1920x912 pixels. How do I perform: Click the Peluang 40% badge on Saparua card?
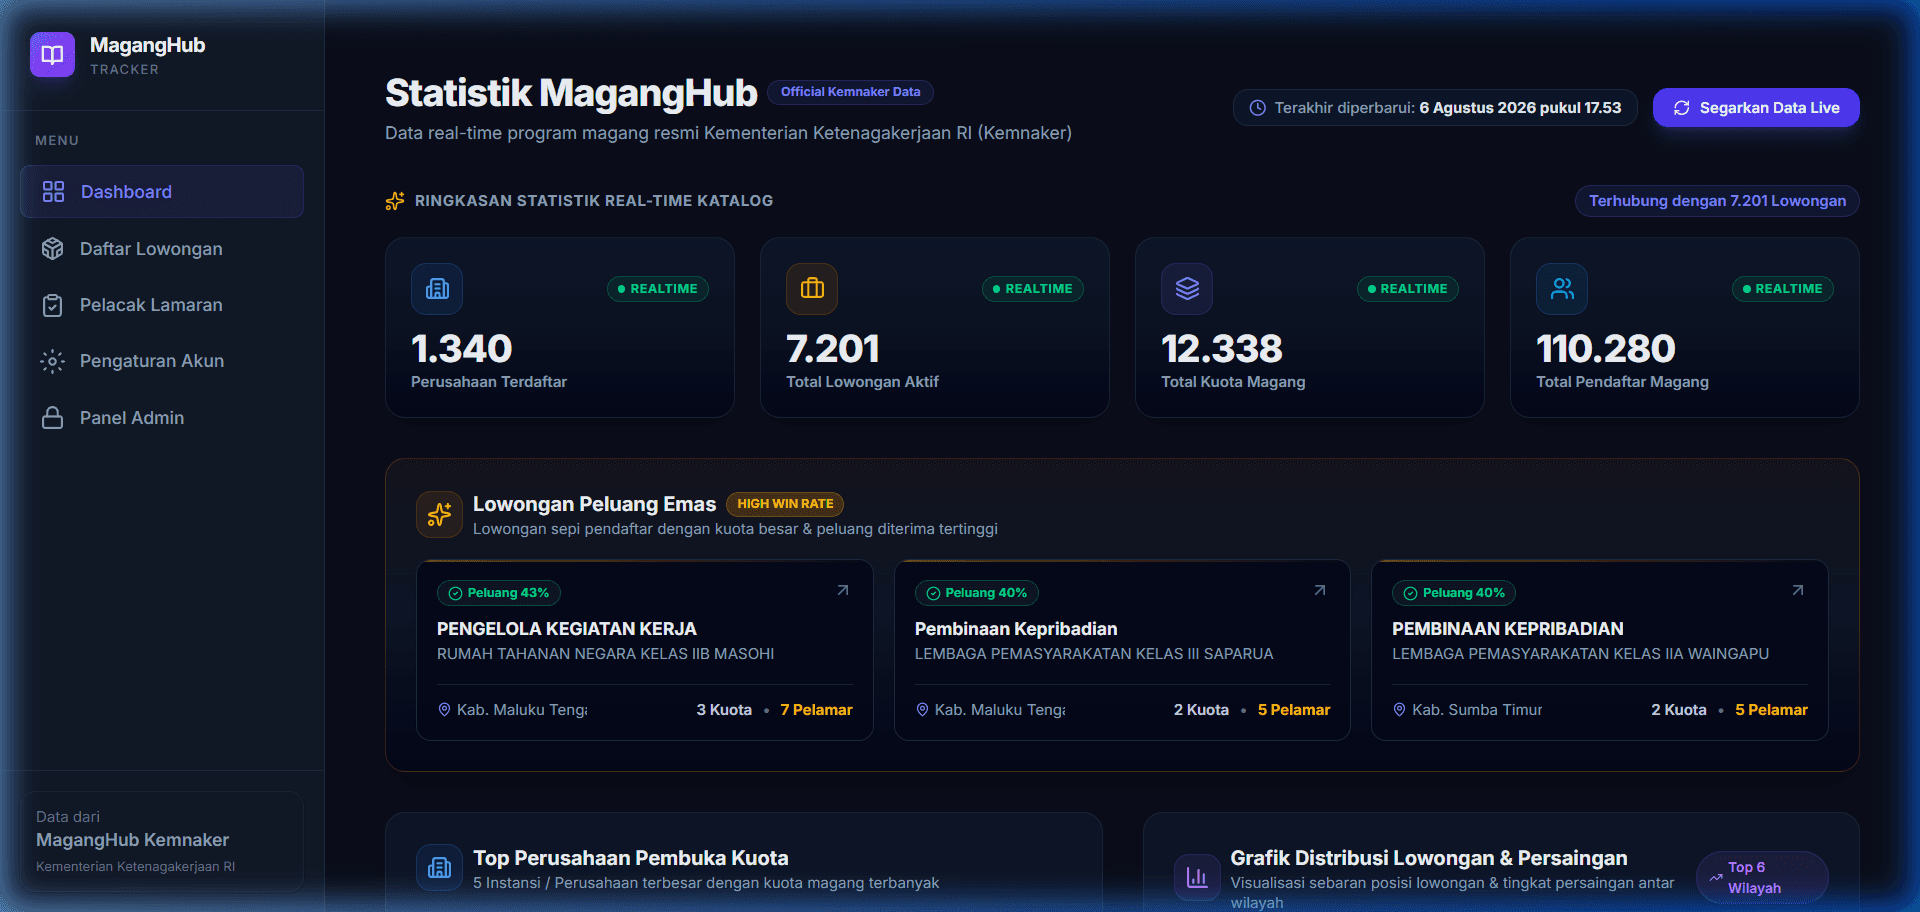pyautogui.click(x=977, y=593)
